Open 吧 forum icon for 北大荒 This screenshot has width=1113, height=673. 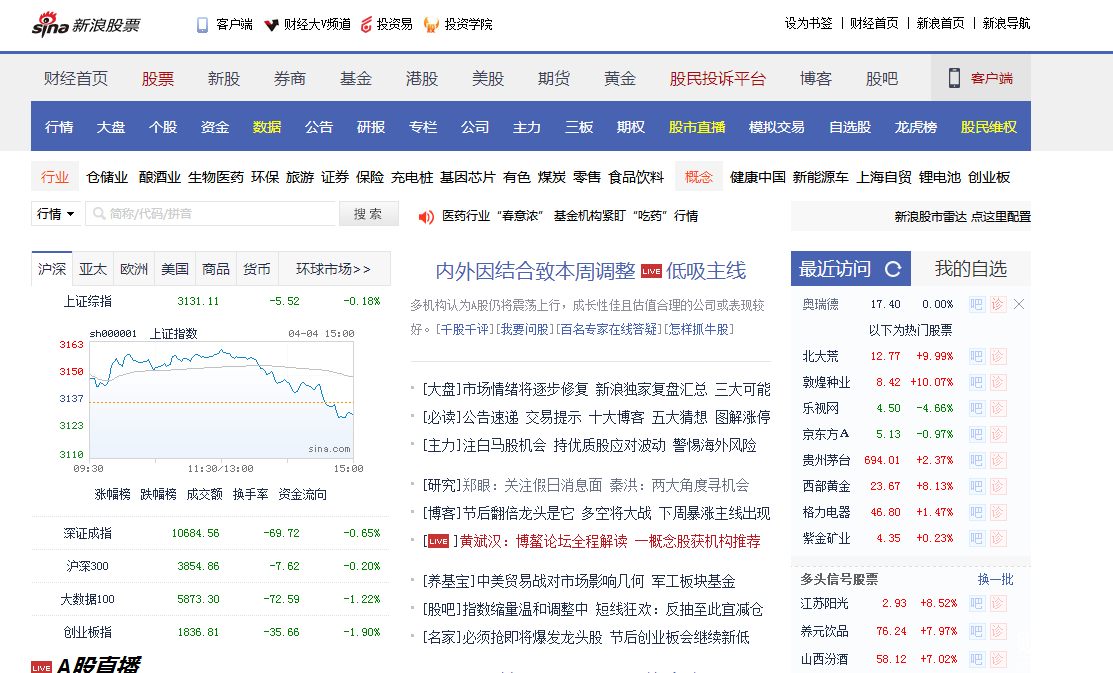[977, 356]
